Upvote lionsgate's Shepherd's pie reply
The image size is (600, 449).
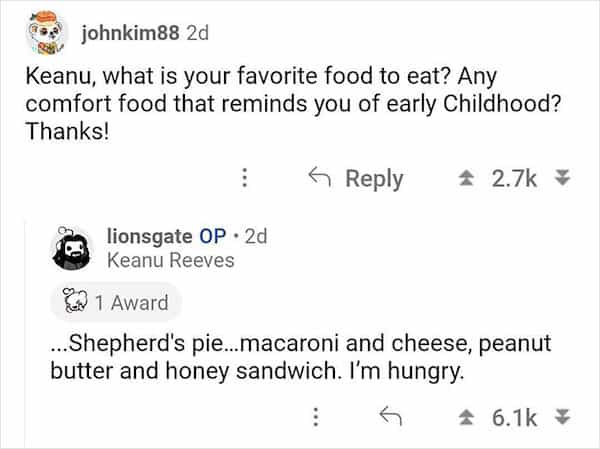[x=468, y=415]
